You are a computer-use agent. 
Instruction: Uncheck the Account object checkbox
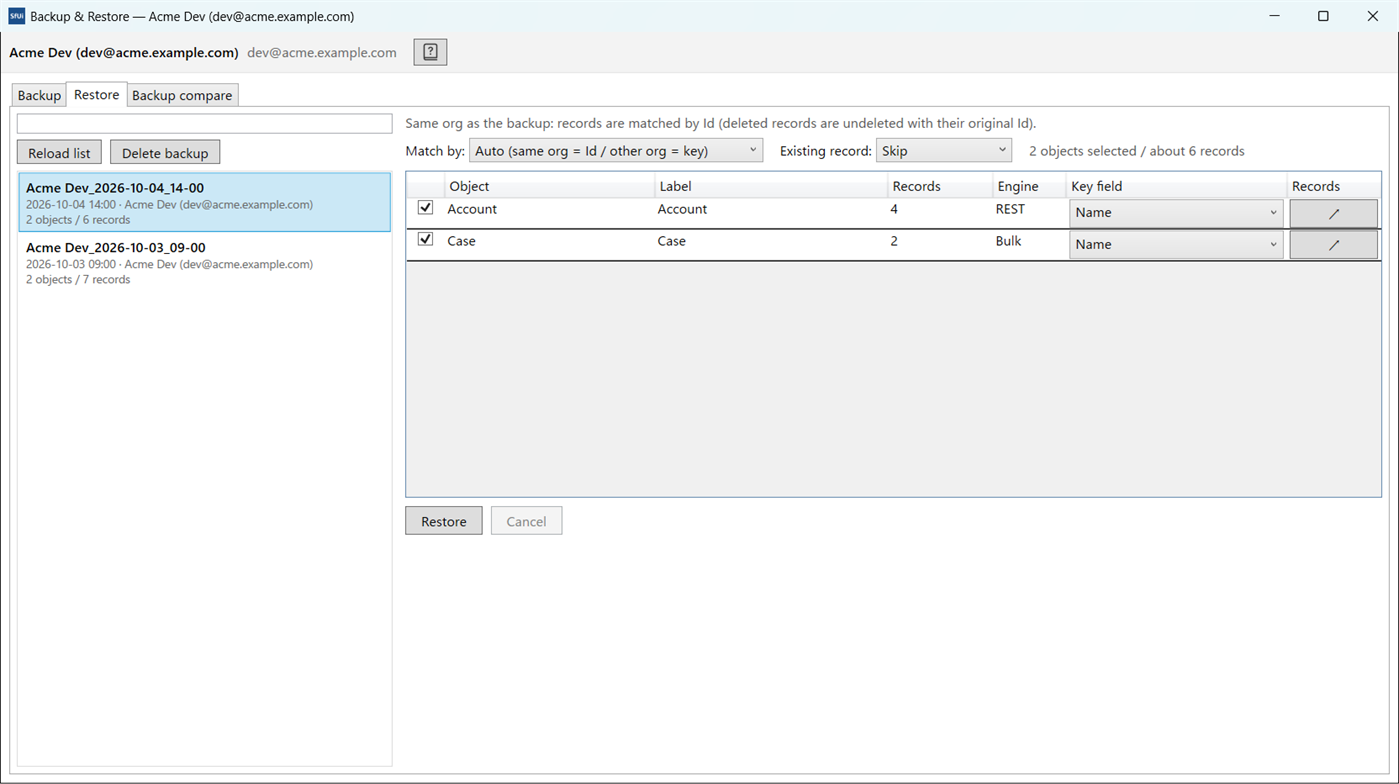pos(425,208)
